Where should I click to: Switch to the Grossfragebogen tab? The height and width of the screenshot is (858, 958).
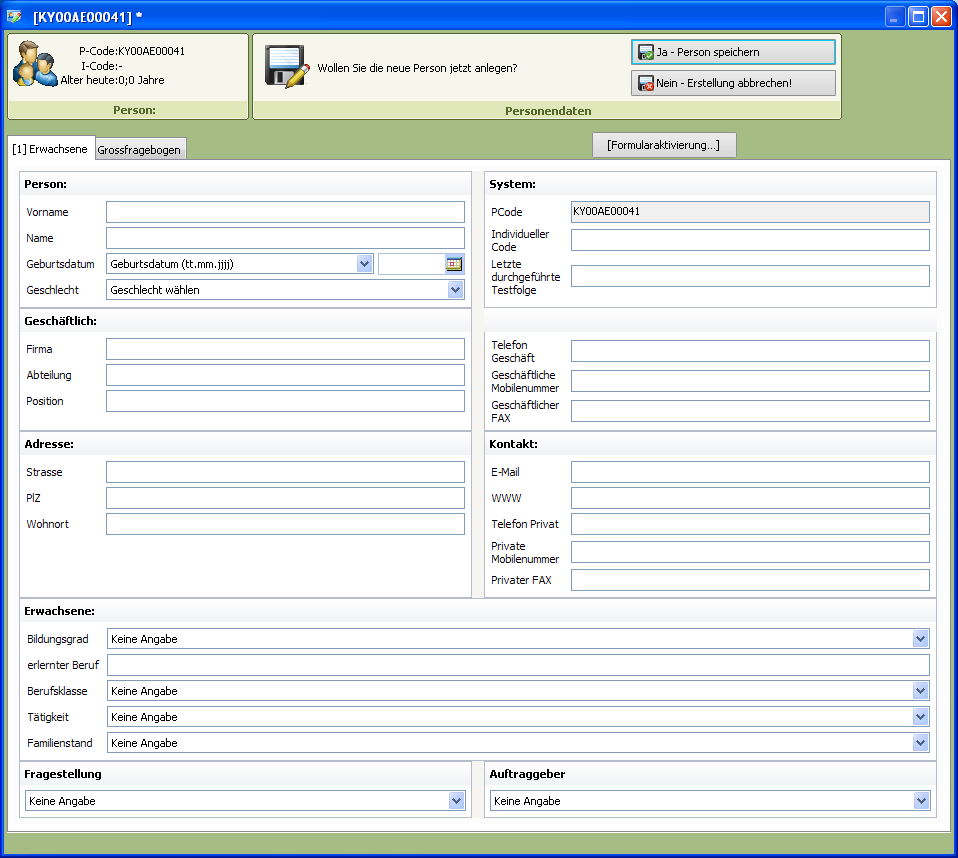tap(139, 150)
